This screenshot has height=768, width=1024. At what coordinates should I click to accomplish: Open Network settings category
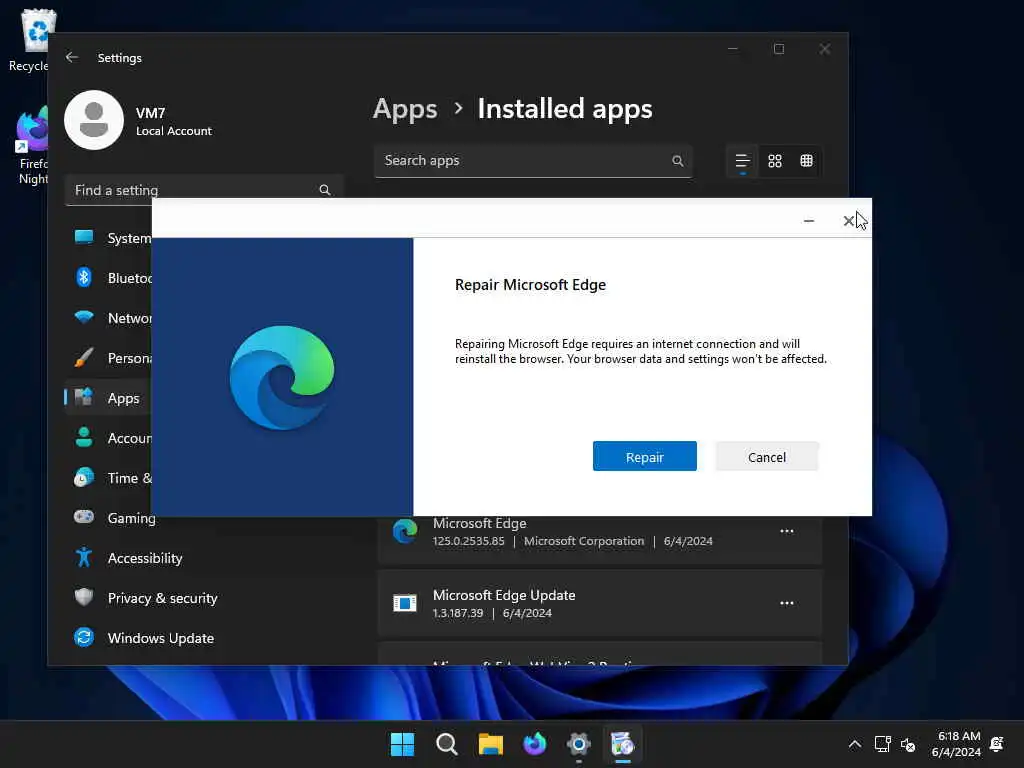pyautogui.click(x=108, y=318)
